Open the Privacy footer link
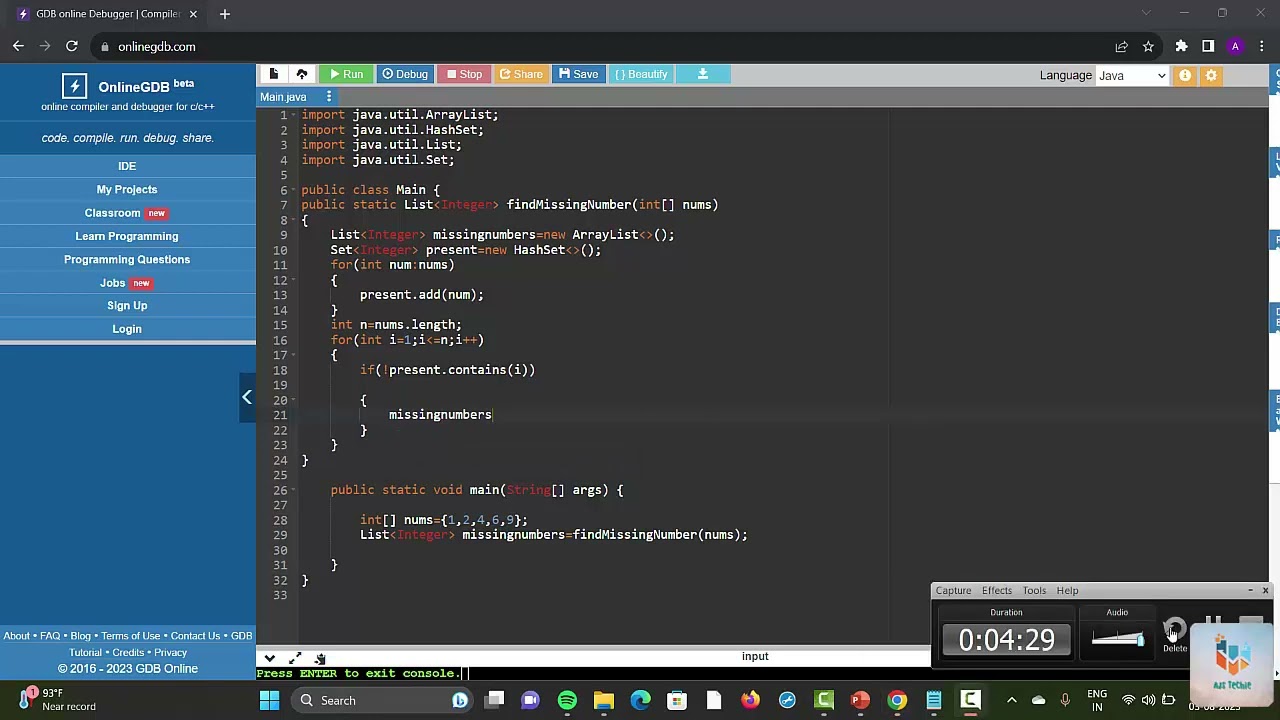The image size is (1280, 720). point(170,653)
